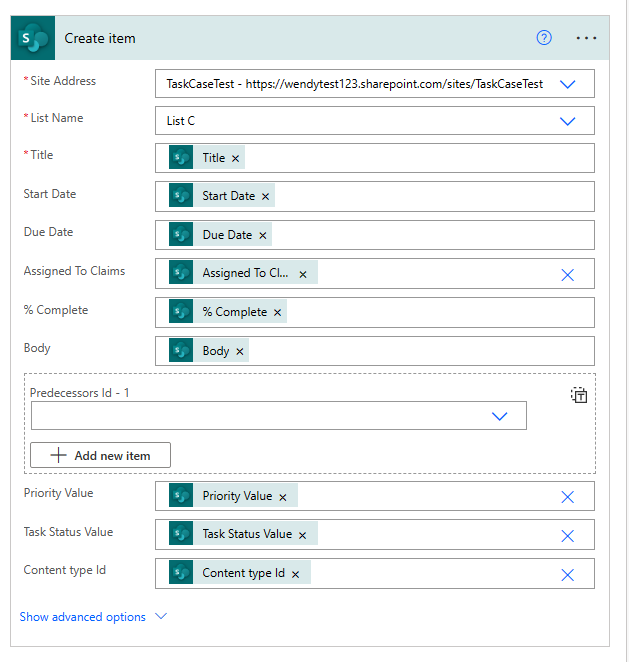
Task: Click the Create item header title
Action: point(100,38)
